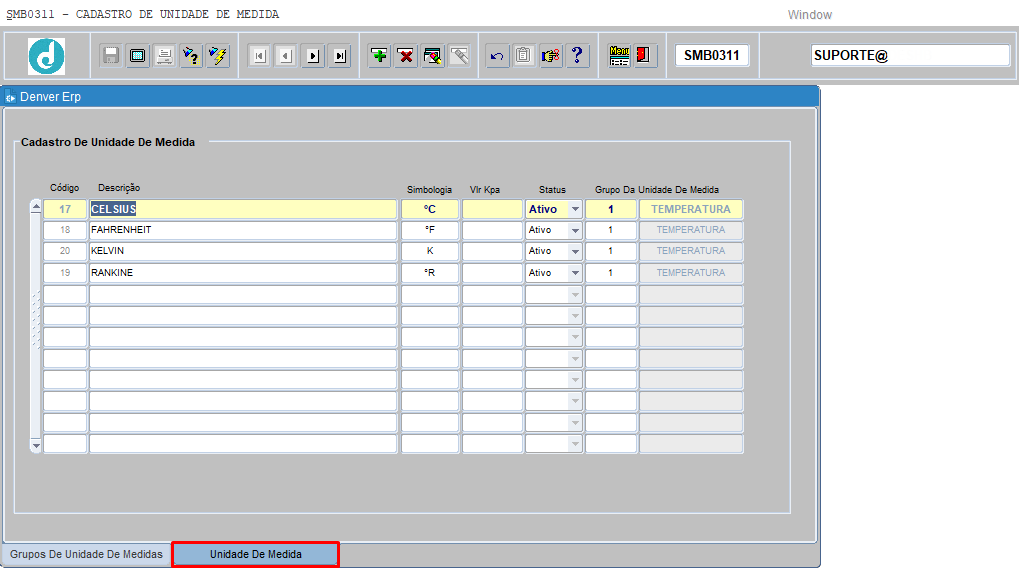Open the Menu icon in toolbar

click(619, 56)
